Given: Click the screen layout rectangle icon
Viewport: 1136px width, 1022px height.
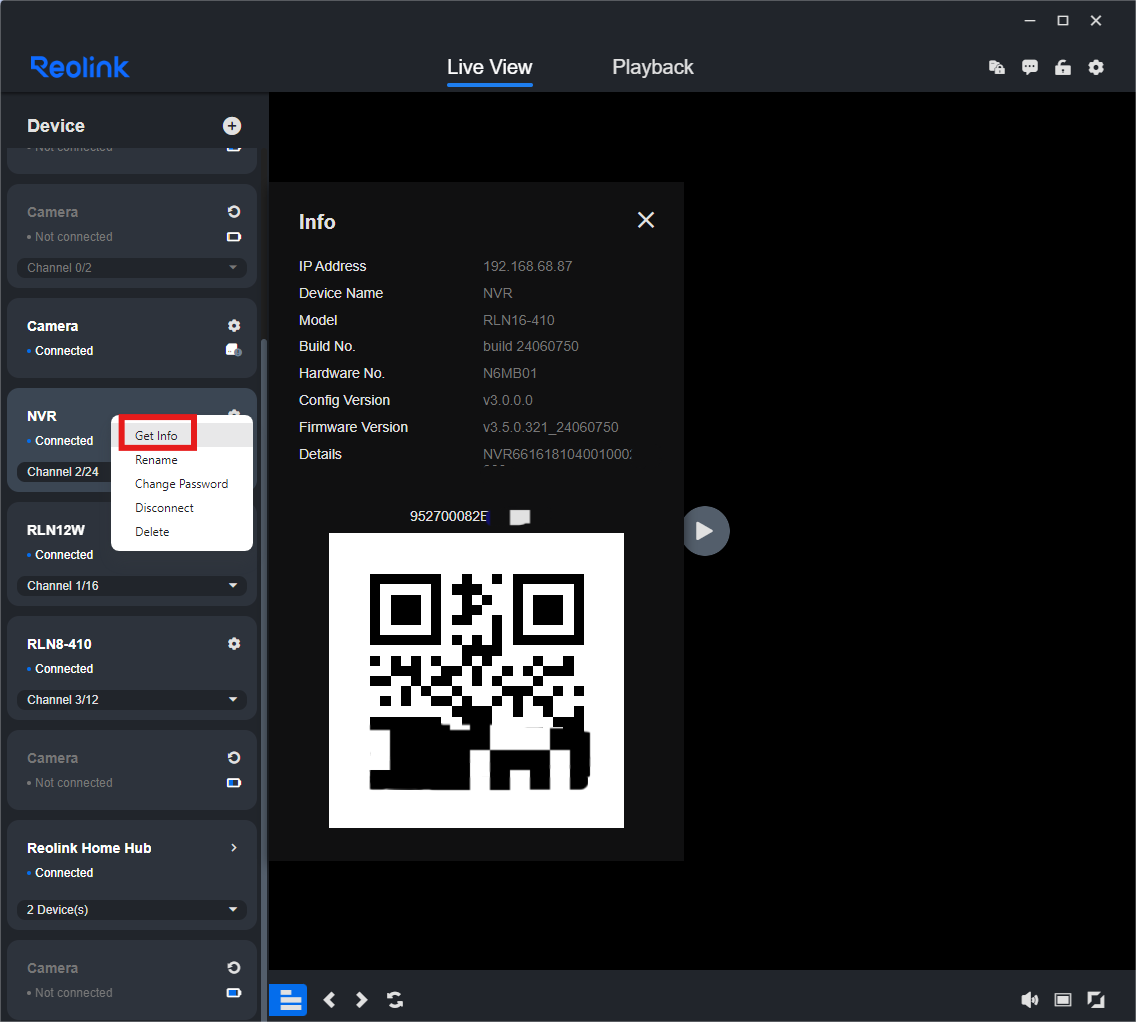Looking at the screenshot, I should click(x=1063, y=1000).
